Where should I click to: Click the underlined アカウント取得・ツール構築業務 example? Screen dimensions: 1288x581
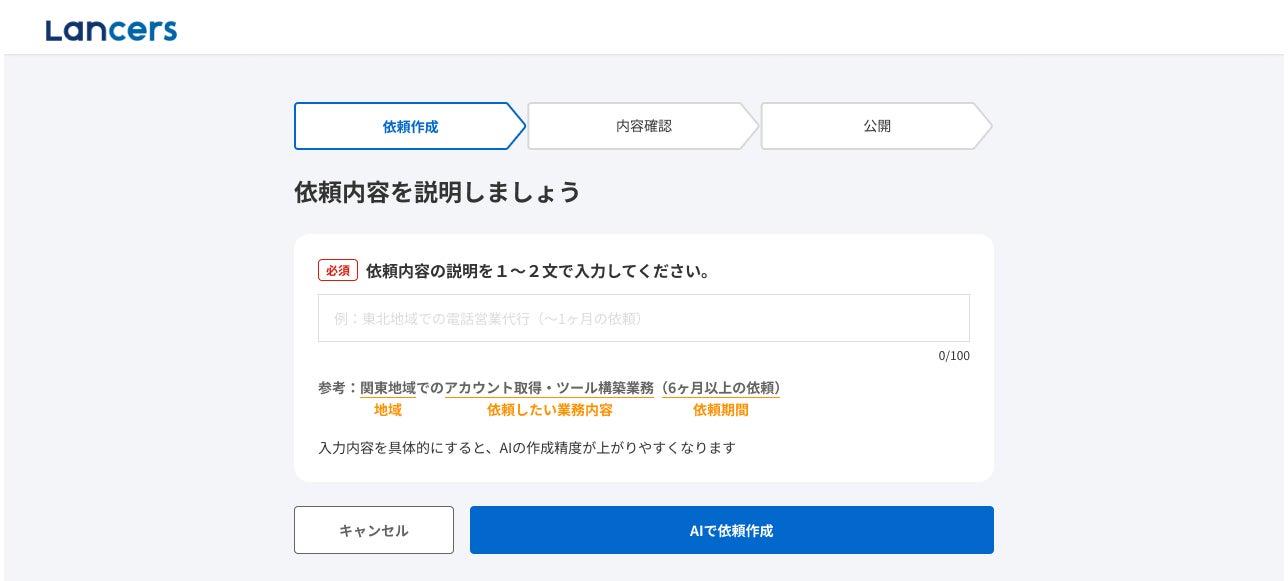tap(549, 388)
